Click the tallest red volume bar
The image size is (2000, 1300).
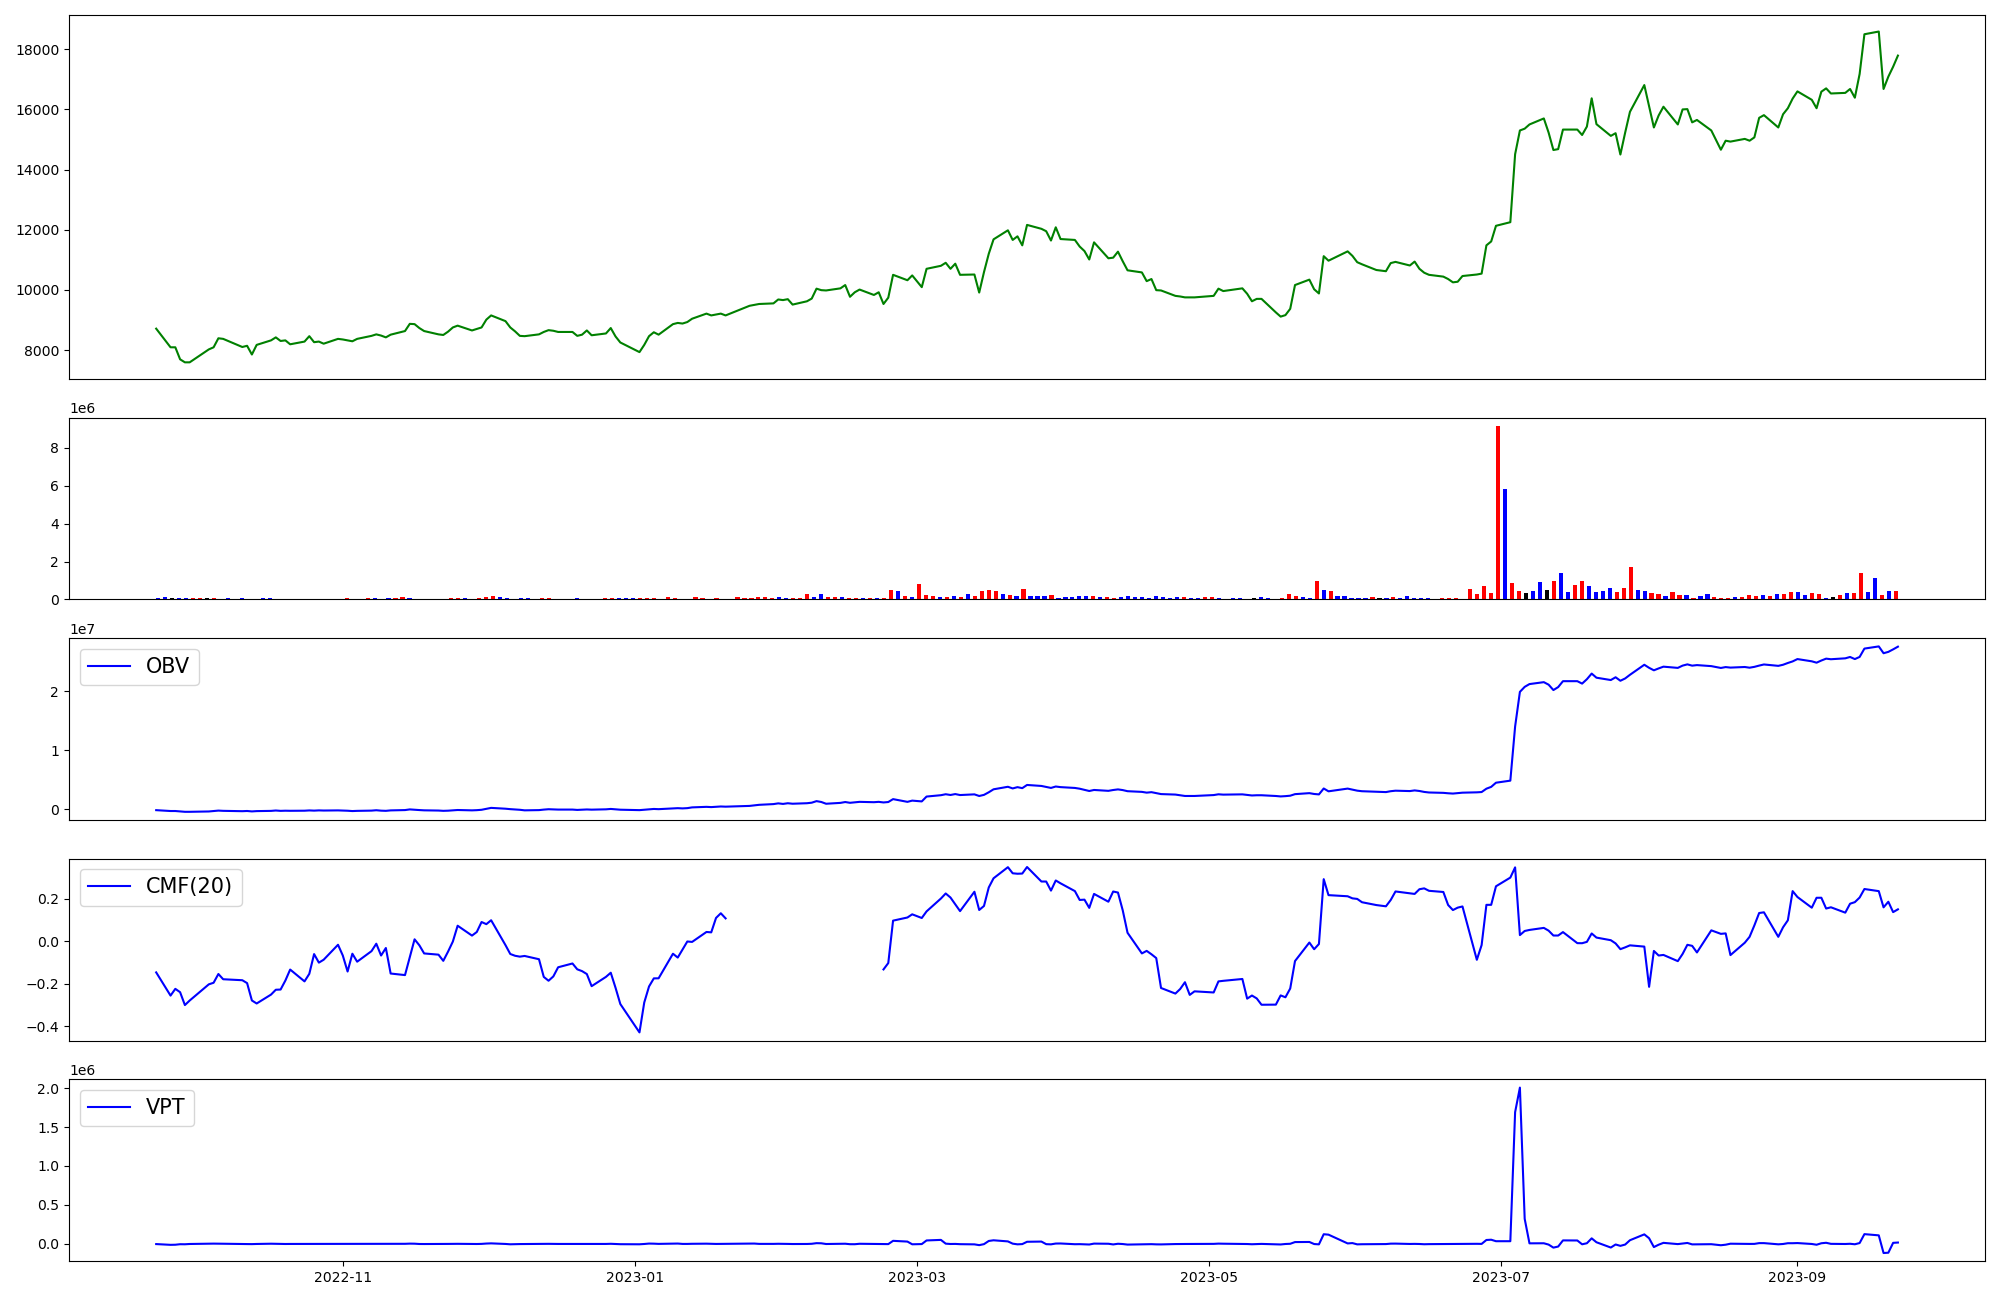point(1497,512)
